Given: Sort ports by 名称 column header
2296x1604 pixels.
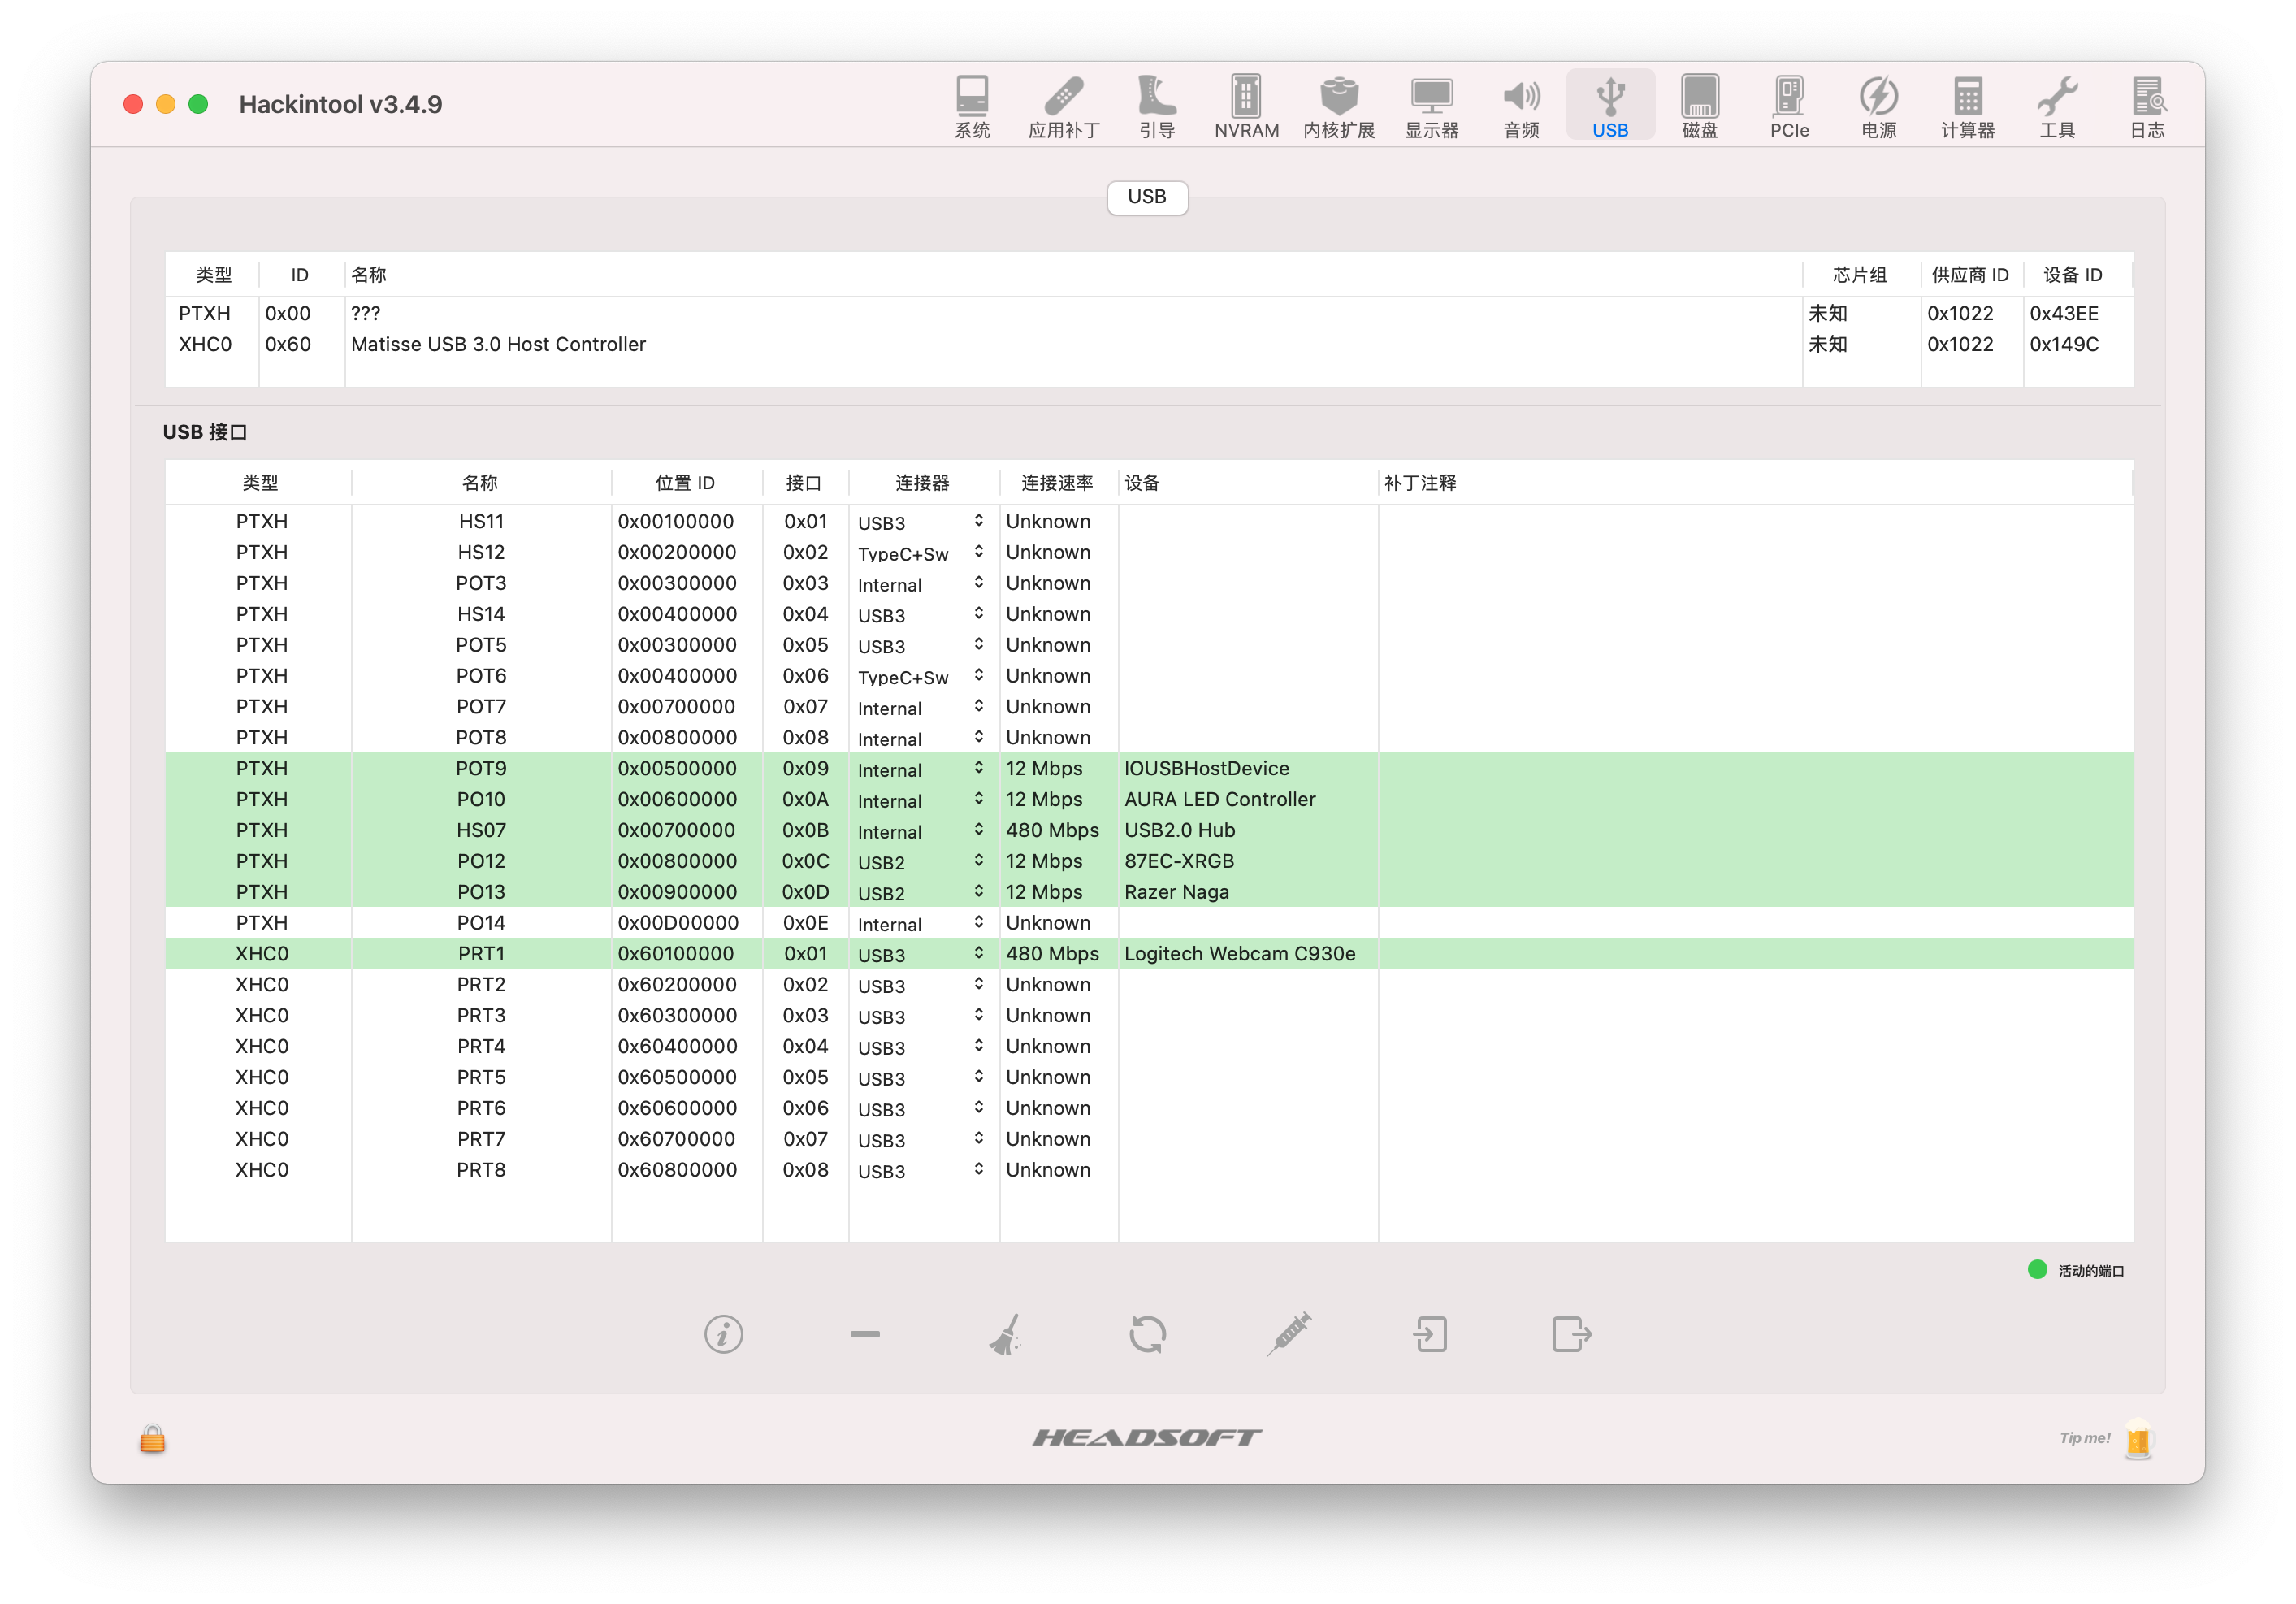Looking at the screenshot, I should pos(480,483).
